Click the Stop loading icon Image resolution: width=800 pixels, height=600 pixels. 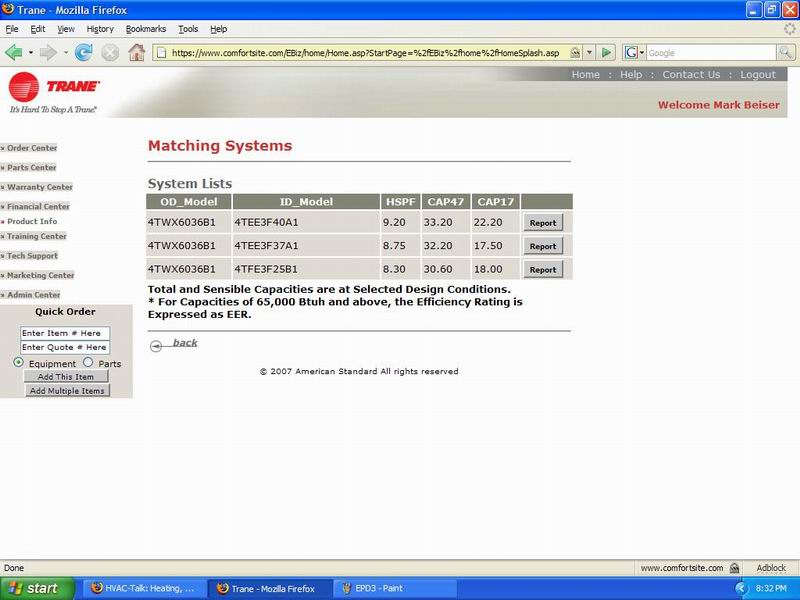click(x=110, y=52)
